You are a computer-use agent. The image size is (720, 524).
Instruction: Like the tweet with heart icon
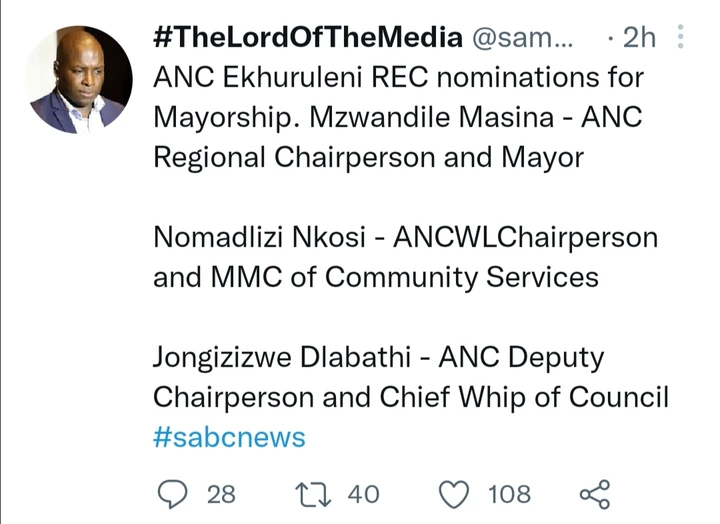coord(454,494)
